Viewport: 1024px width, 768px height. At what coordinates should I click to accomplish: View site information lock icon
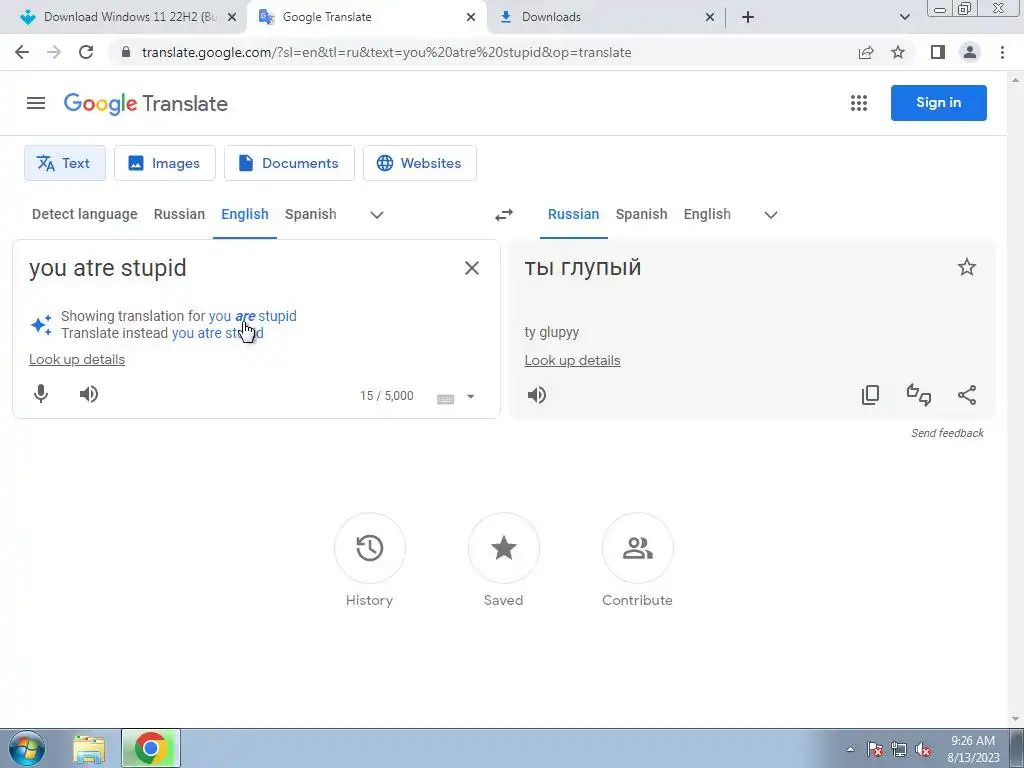point(126,52)
